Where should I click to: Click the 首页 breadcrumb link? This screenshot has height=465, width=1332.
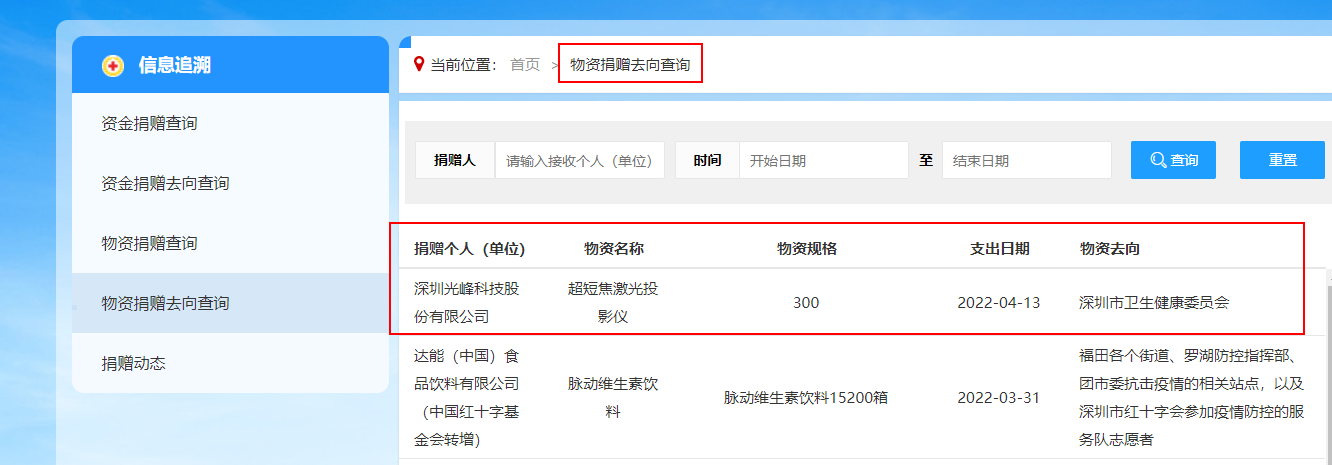point(525,65)
